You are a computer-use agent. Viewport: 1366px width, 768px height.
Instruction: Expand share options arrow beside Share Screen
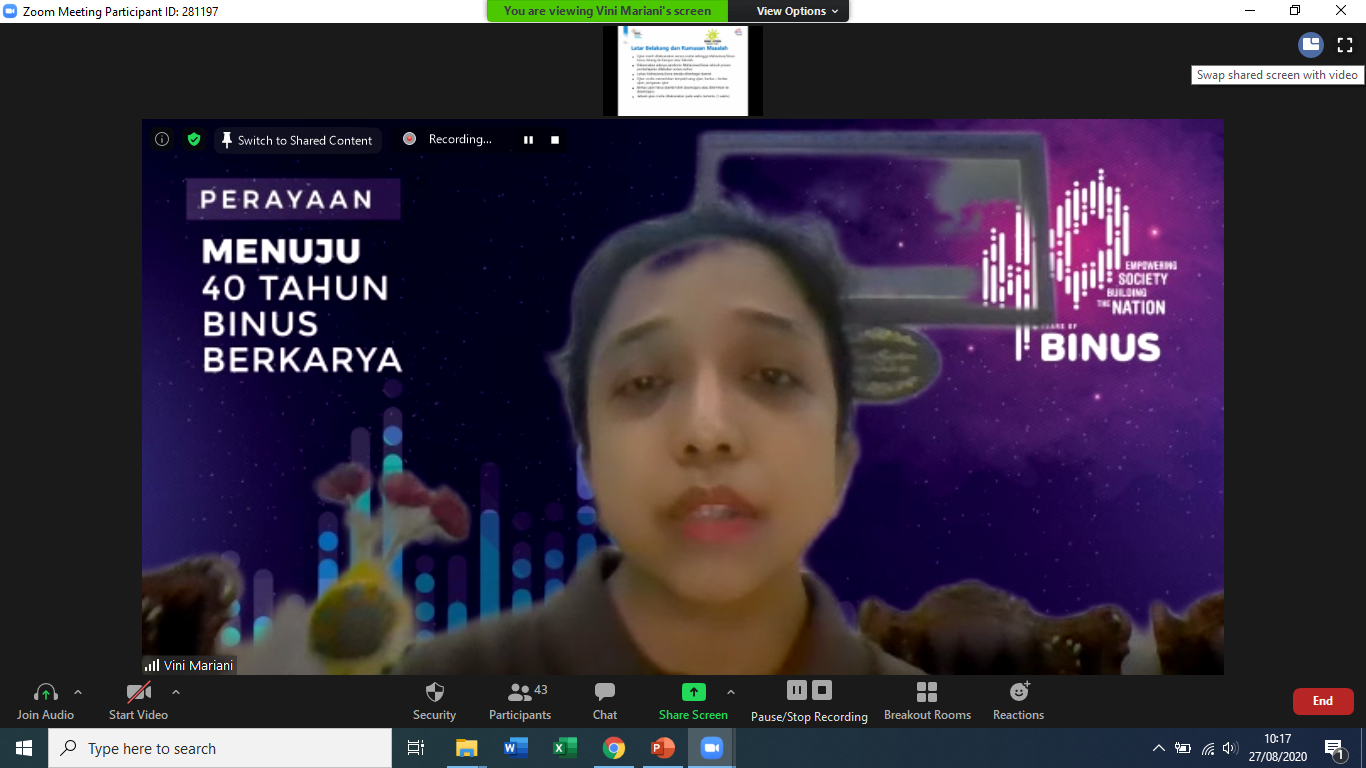(x=731, y=692)
